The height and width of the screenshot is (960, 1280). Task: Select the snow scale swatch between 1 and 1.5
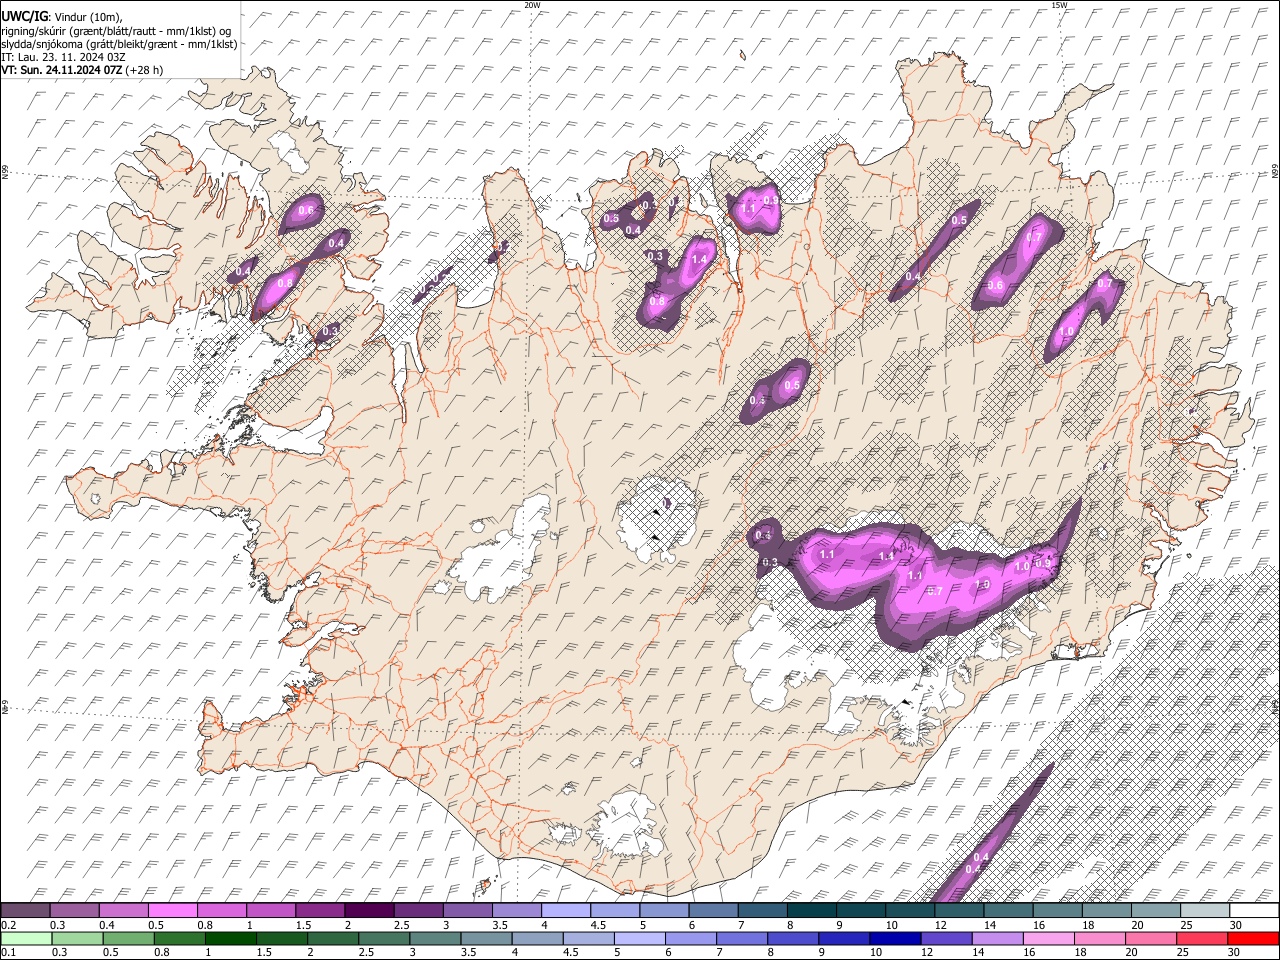click(x=271, y=910)
